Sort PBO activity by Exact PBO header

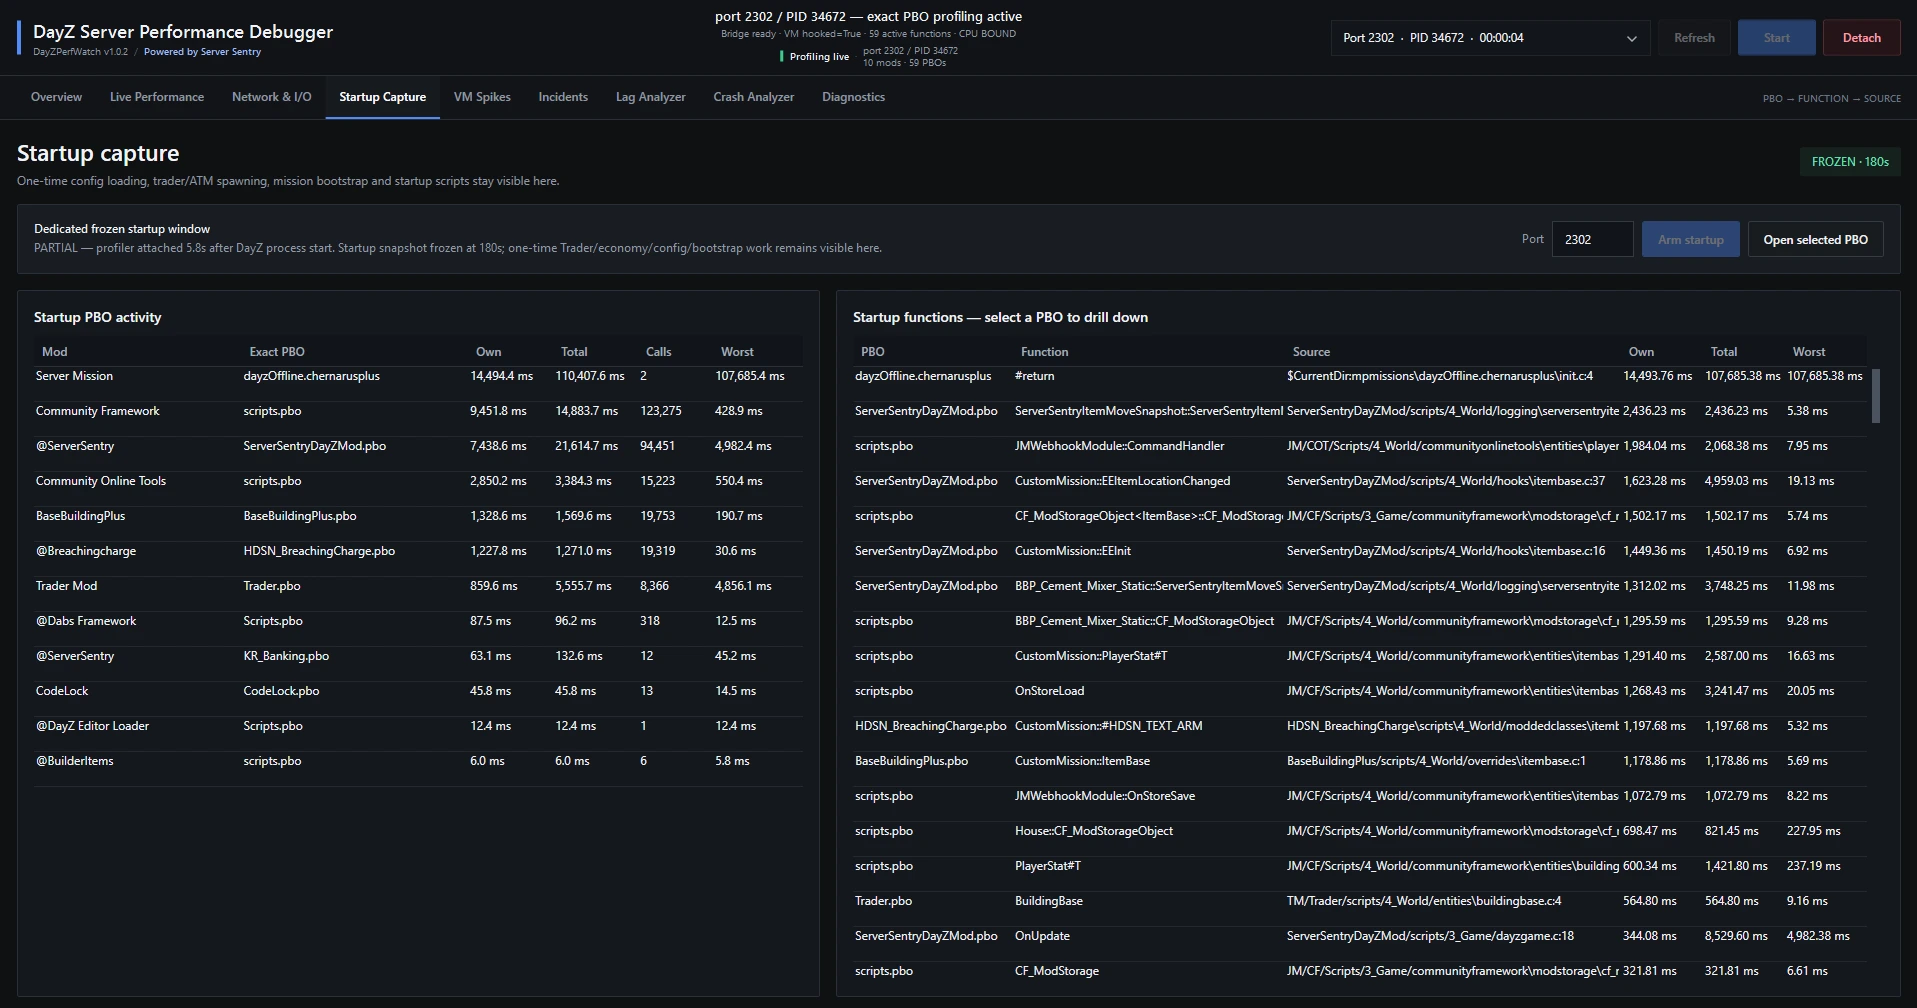point(277,352)
